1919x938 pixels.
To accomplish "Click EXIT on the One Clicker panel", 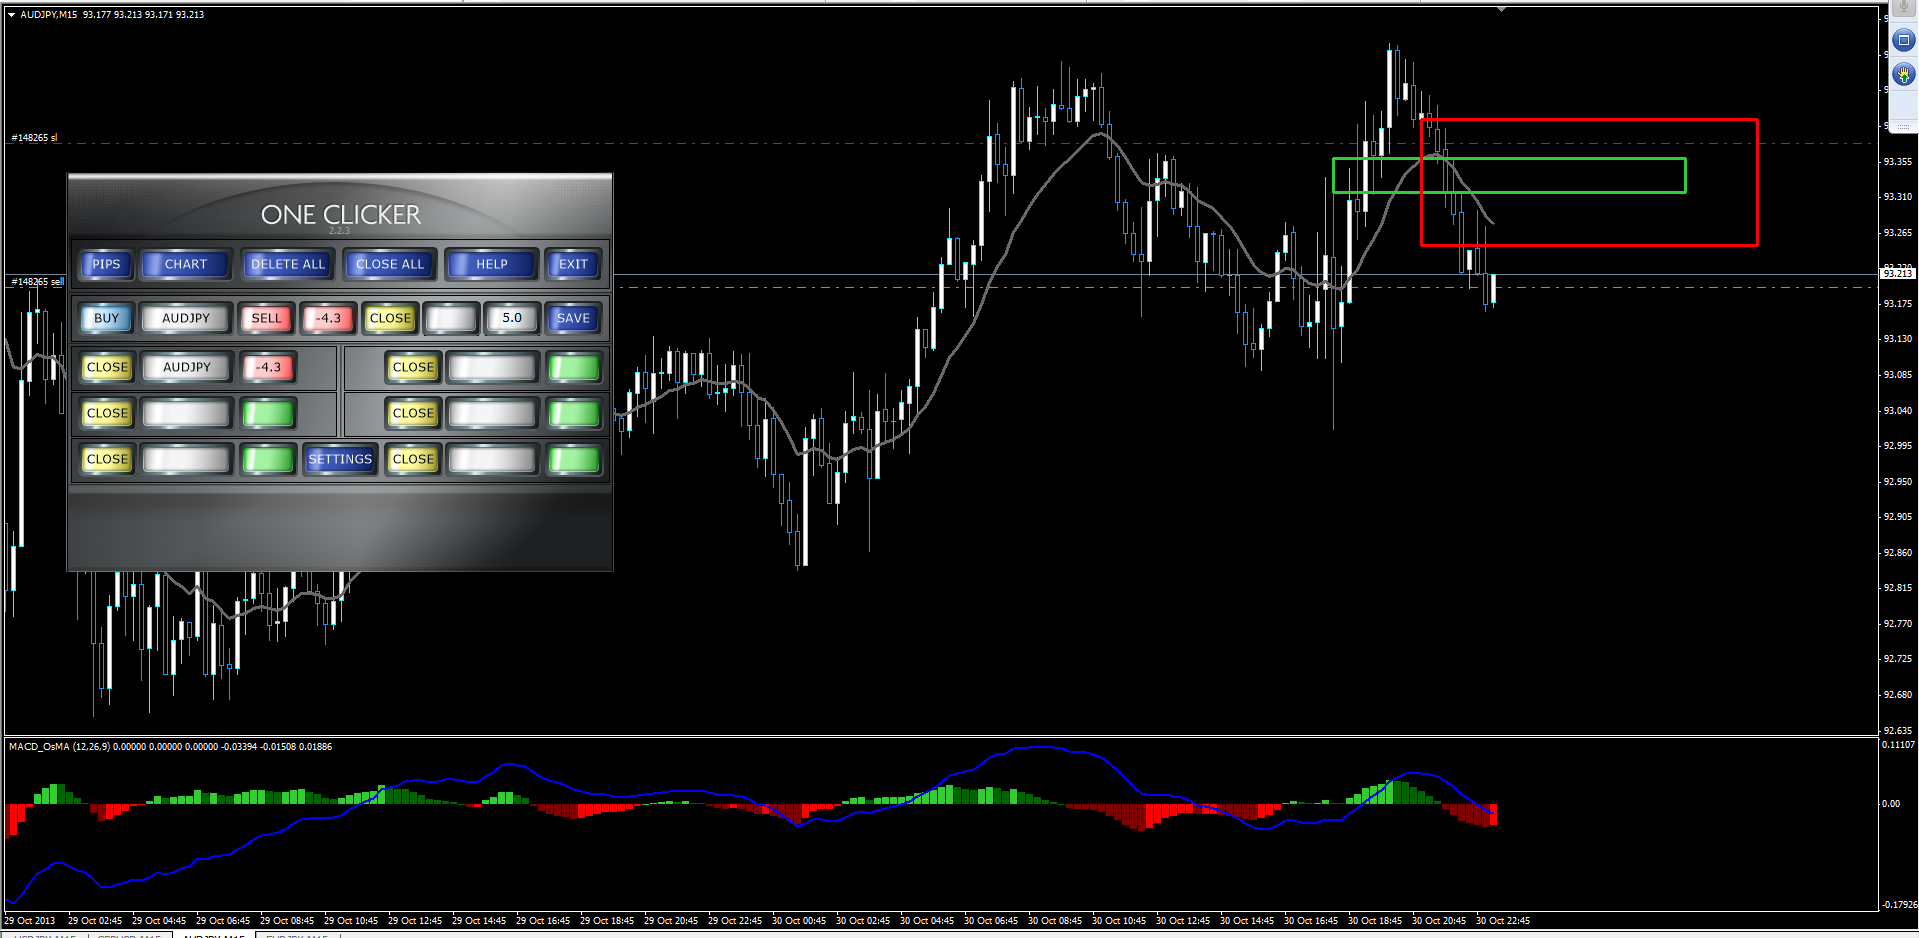I will [x=573, y=264].
